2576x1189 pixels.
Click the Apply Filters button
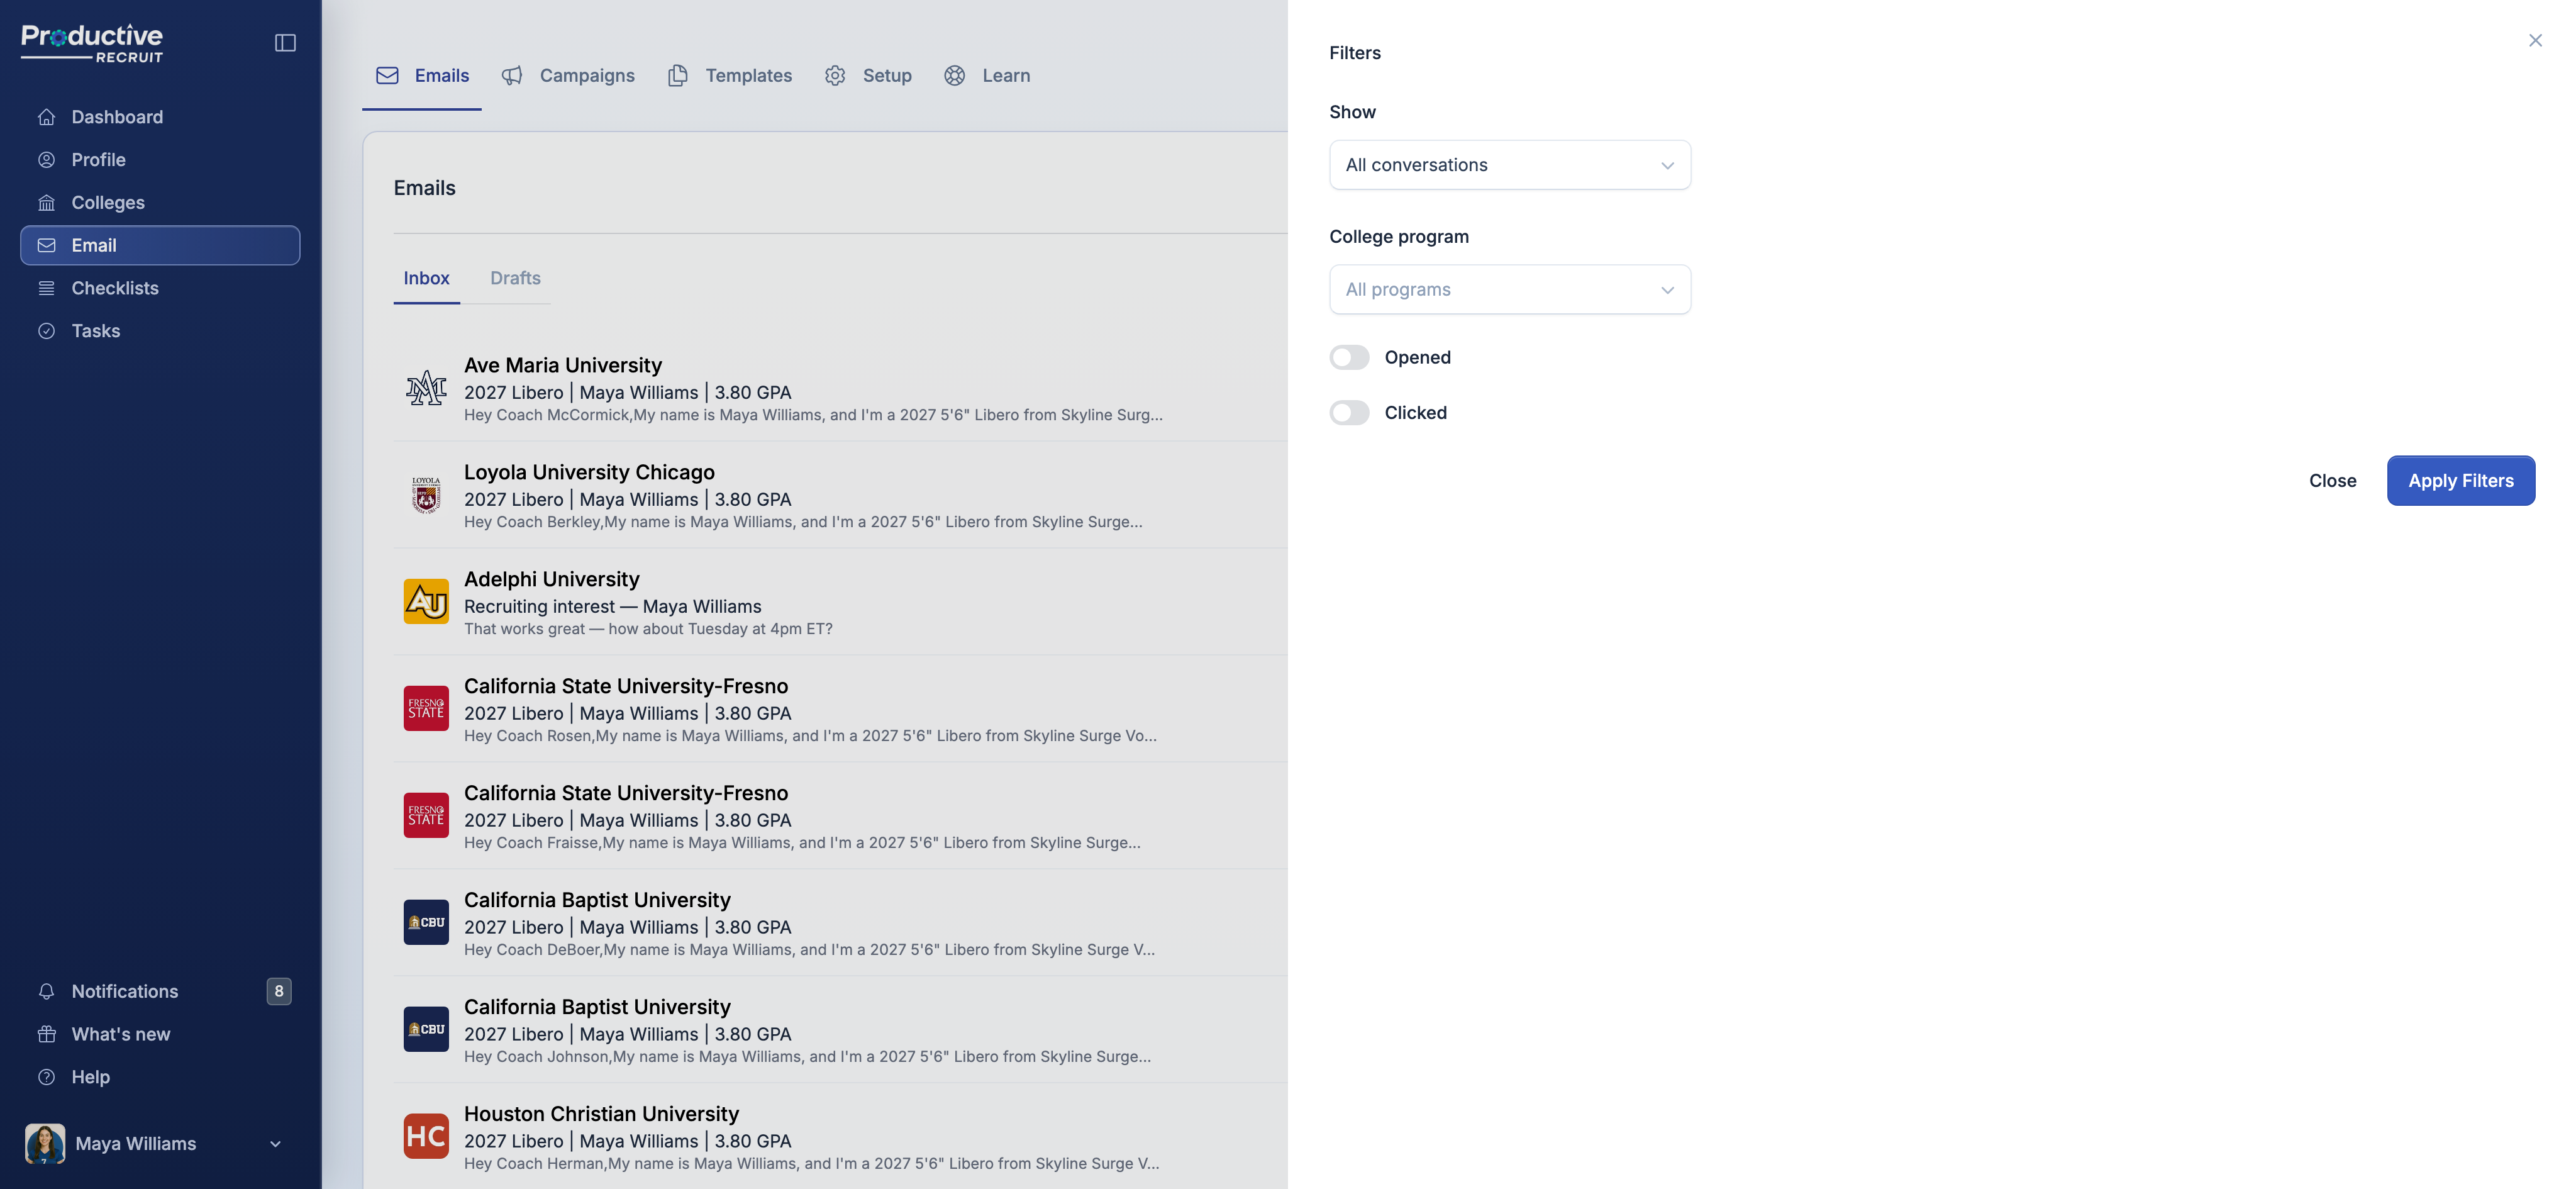(2460, 481)
